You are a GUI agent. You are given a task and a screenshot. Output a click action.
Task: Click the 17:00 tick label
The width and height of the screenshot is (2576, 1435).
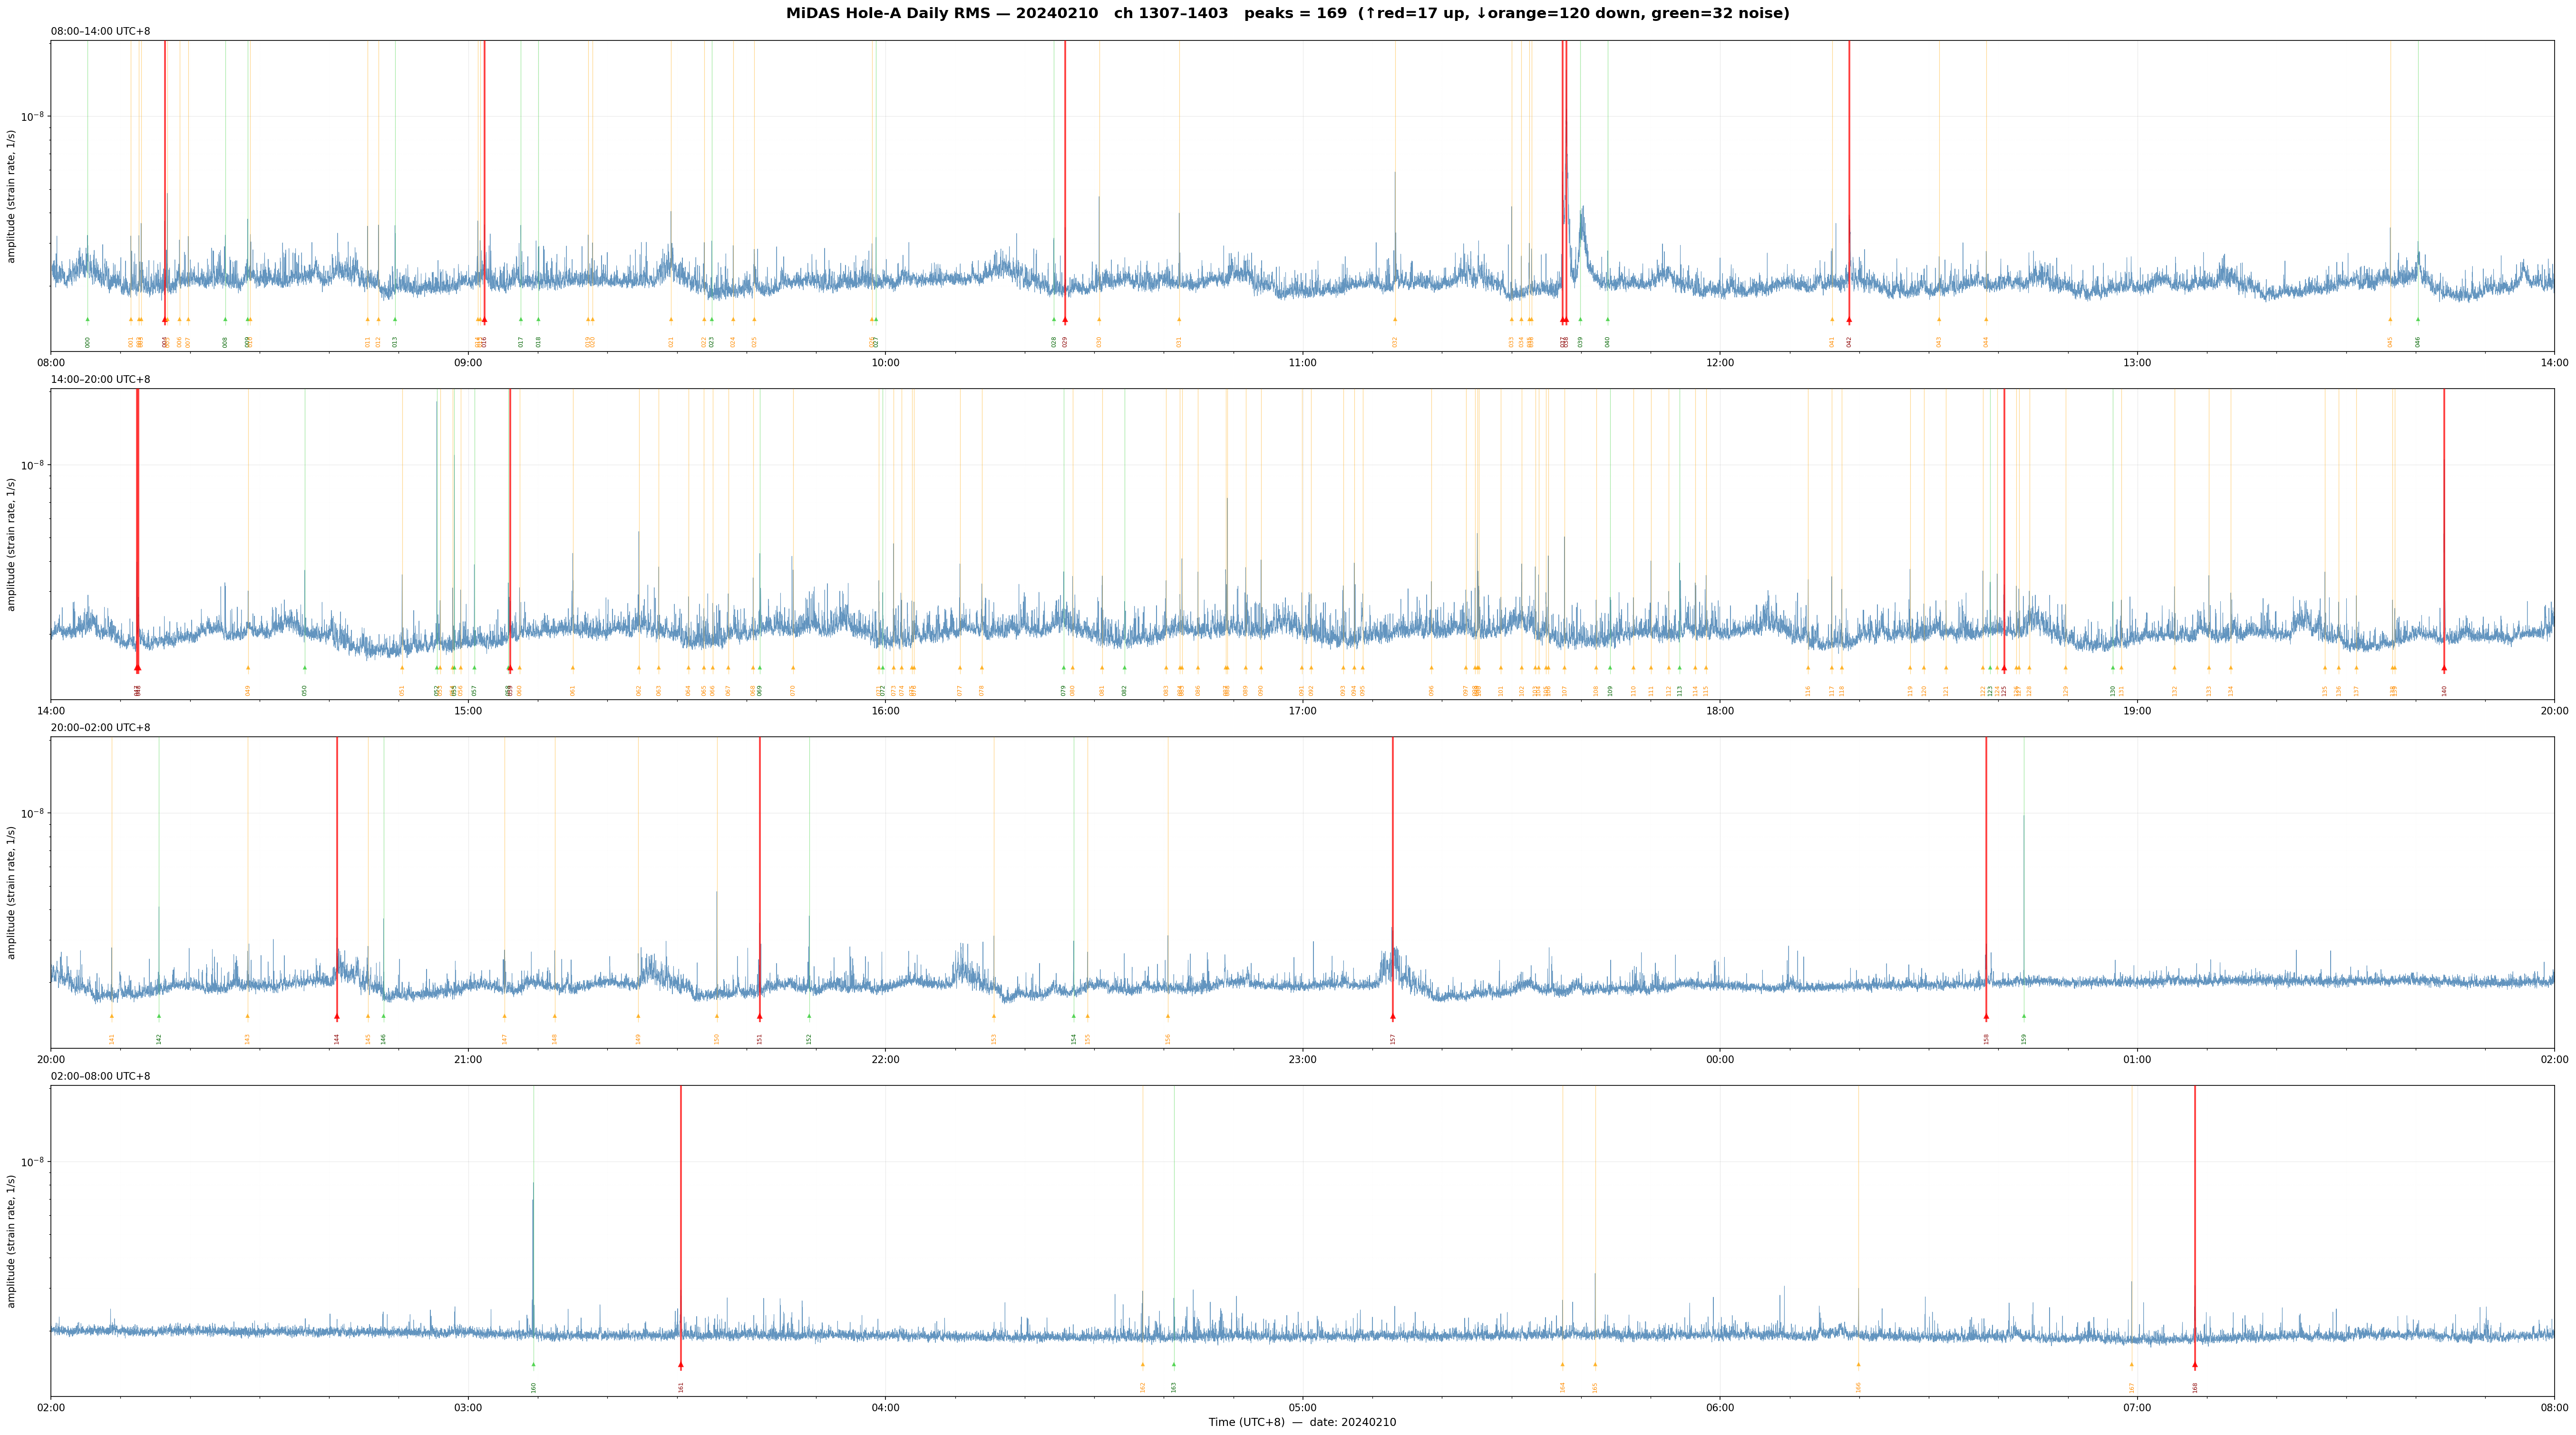coord(1303,711)
